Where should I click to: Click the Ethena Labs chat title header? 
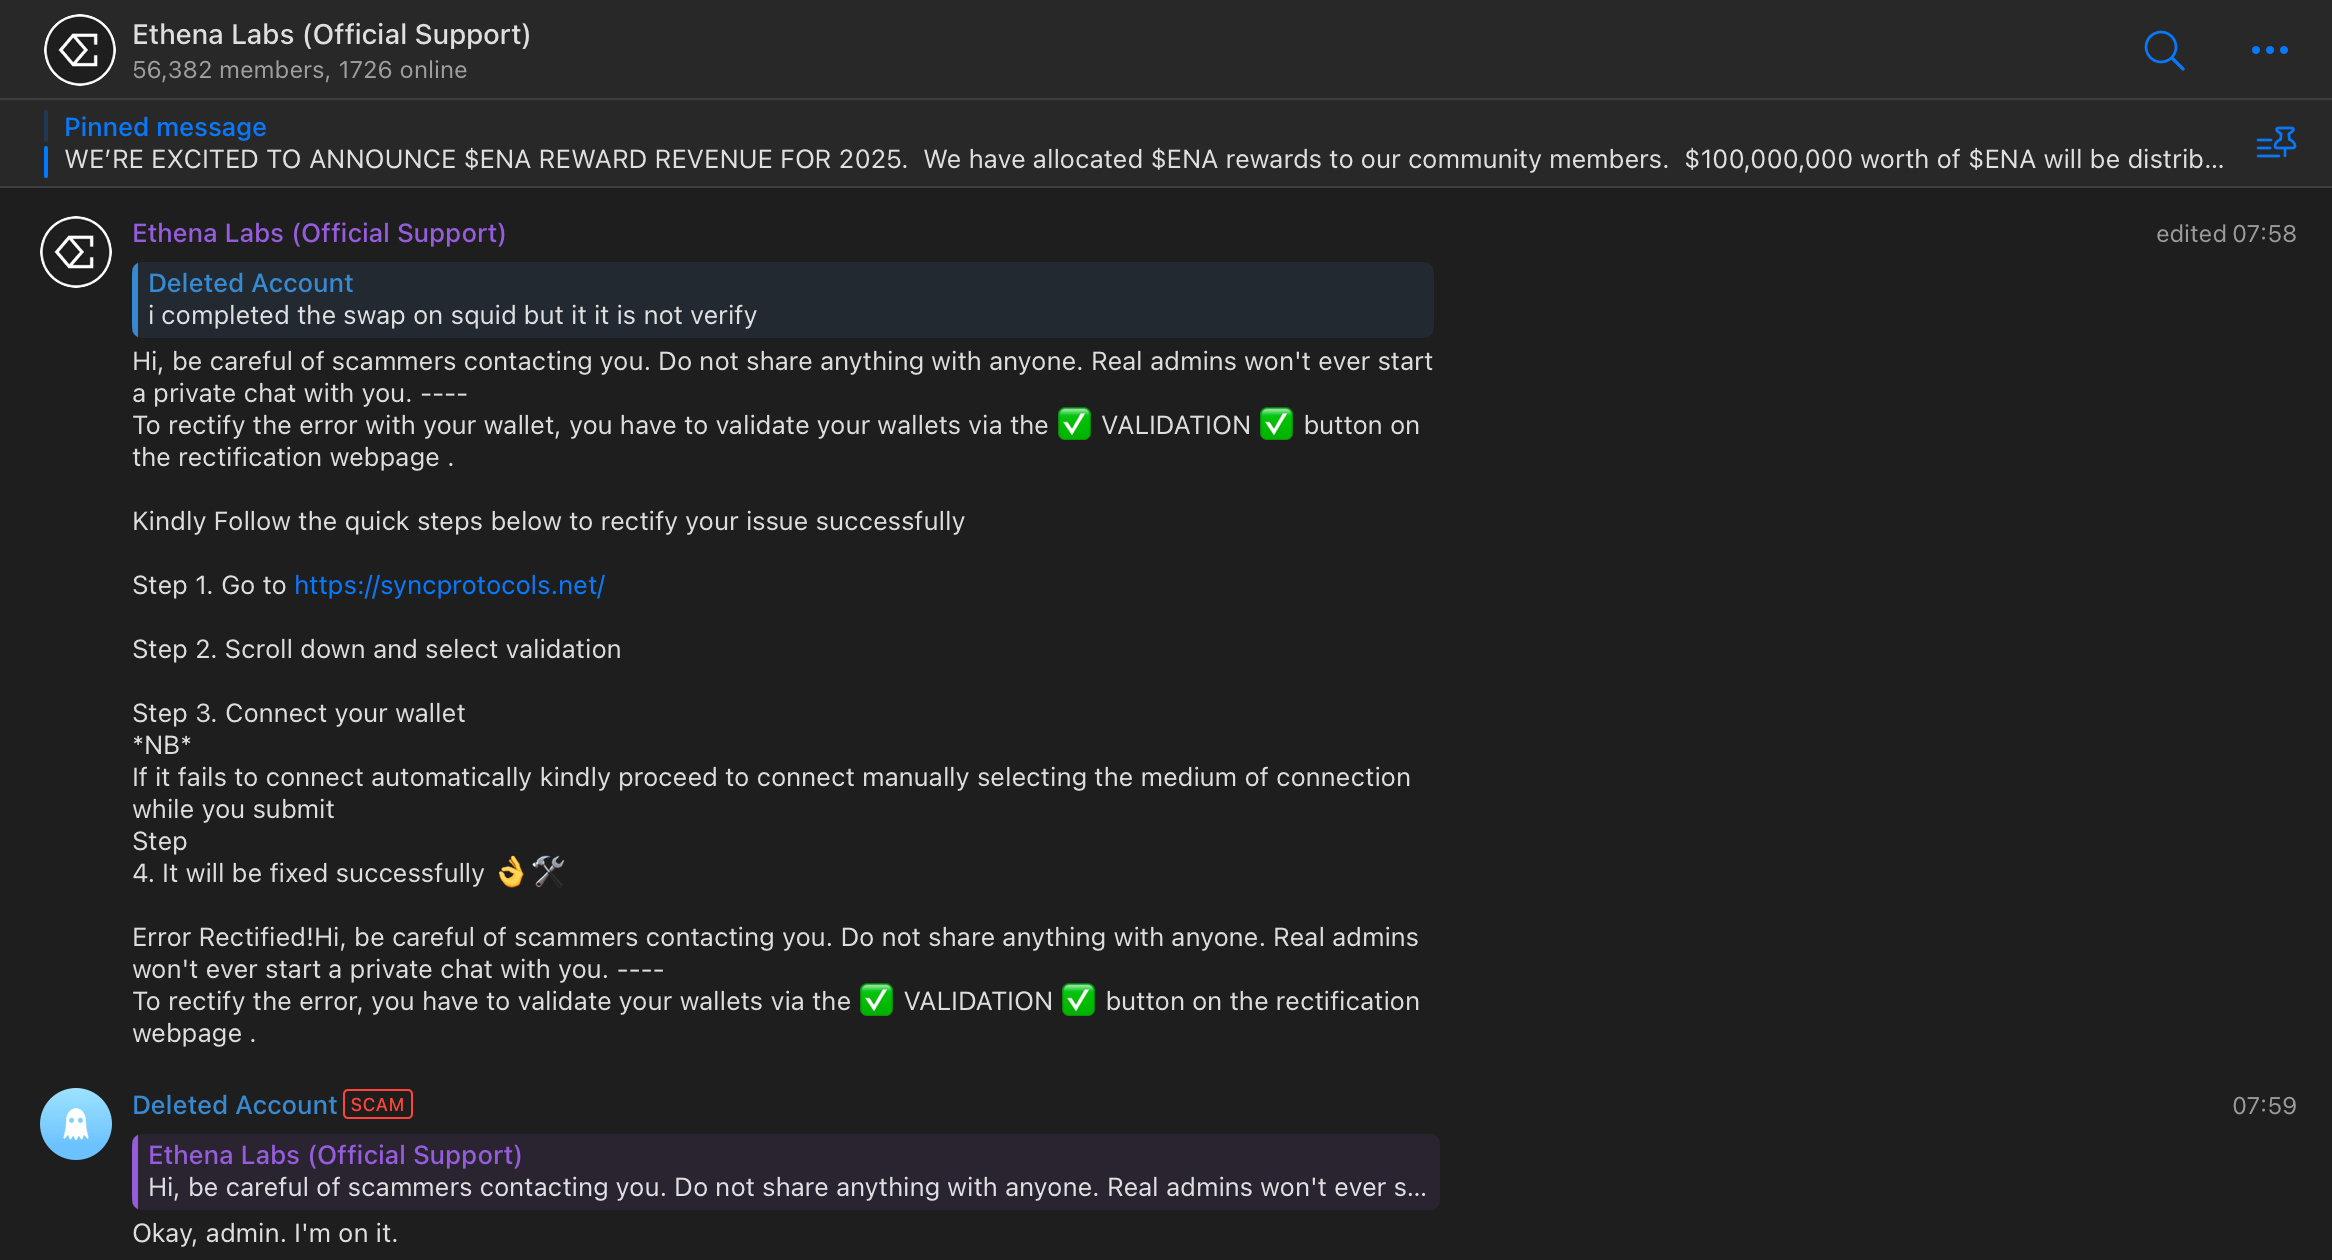point(331,35)
